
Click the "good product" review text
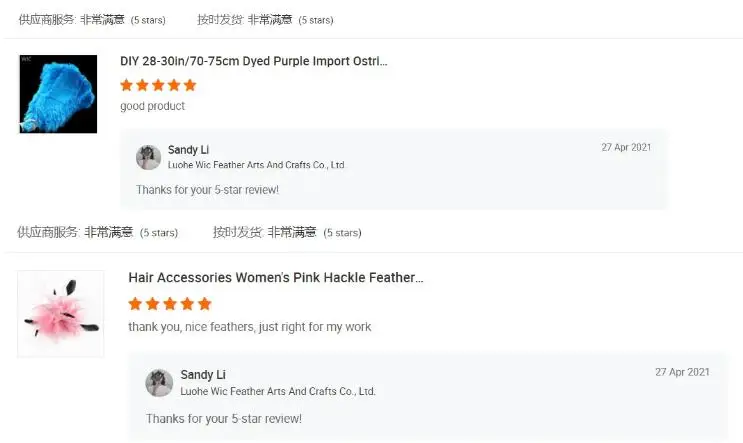(152, 106)
